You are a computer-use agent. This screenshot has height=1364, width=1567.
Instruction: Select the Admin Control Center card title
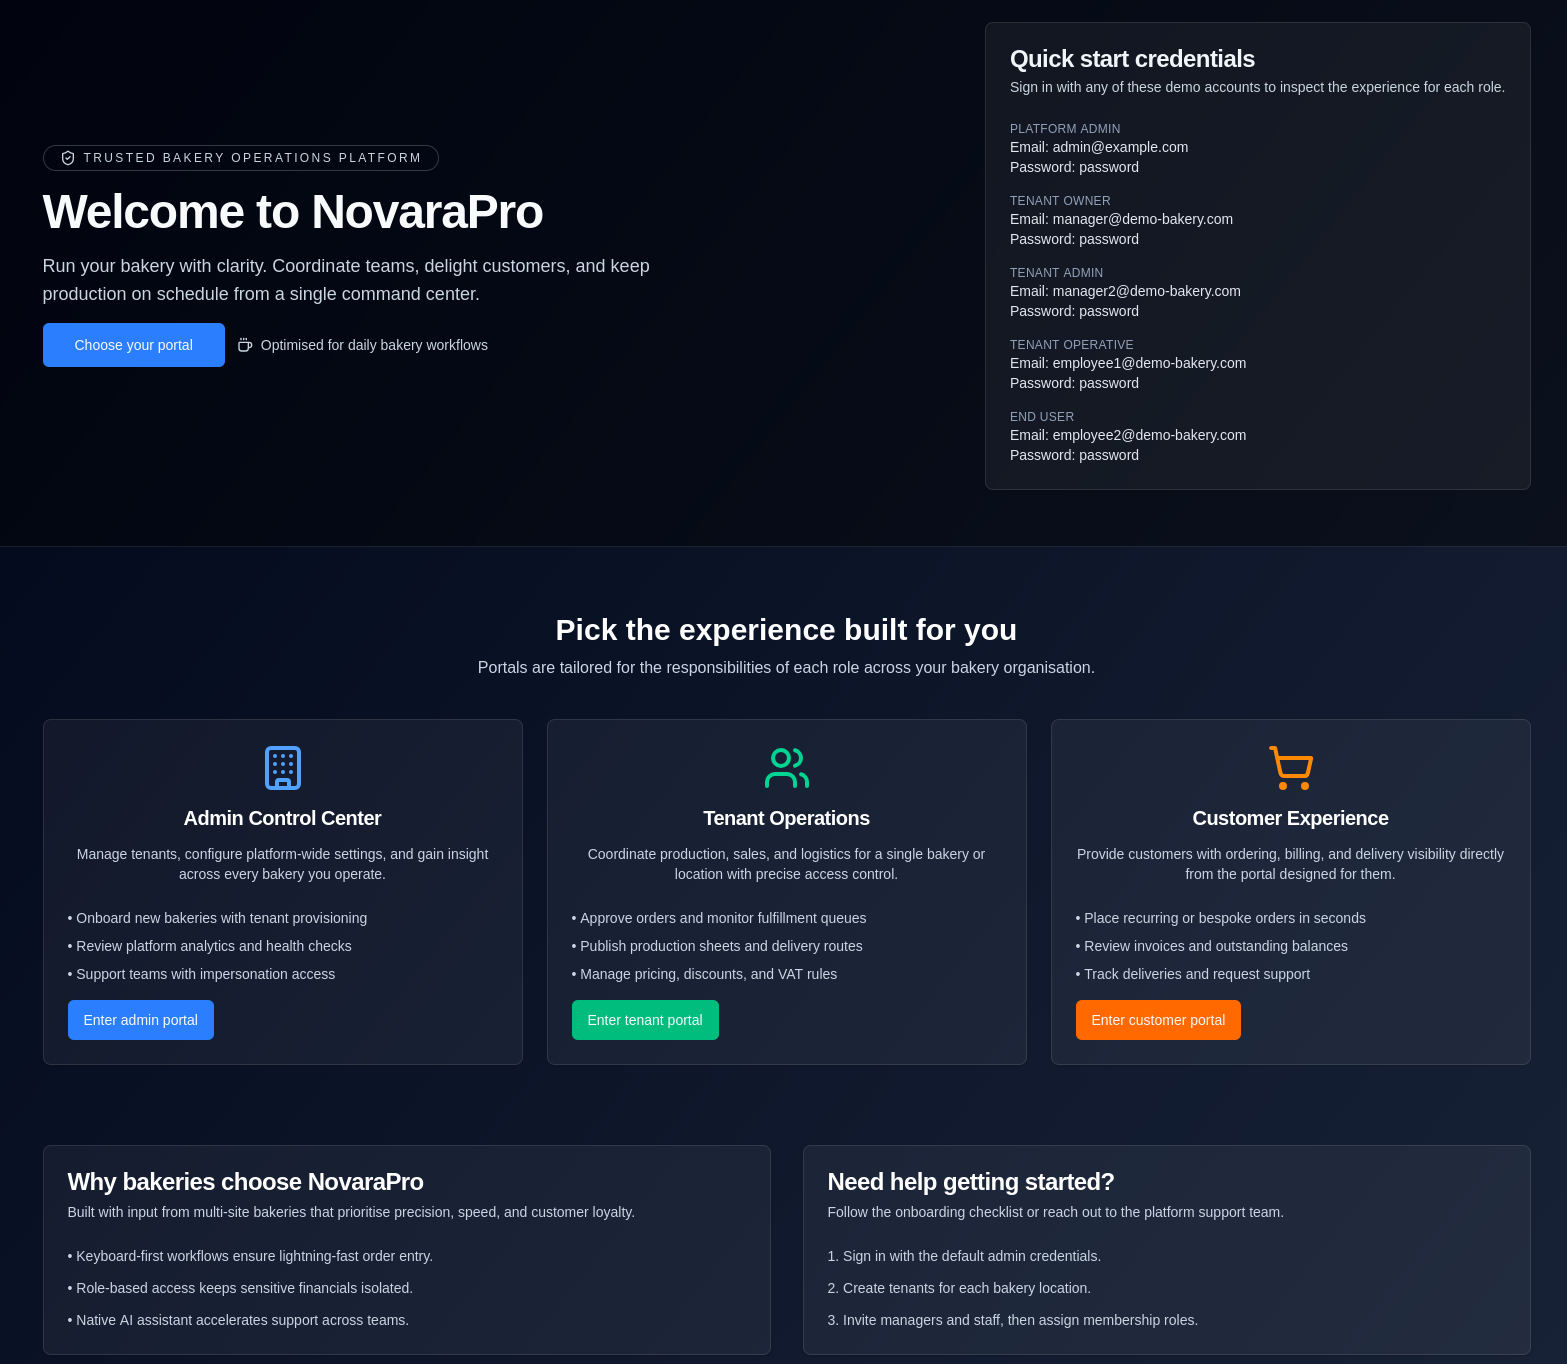[282, 818]
